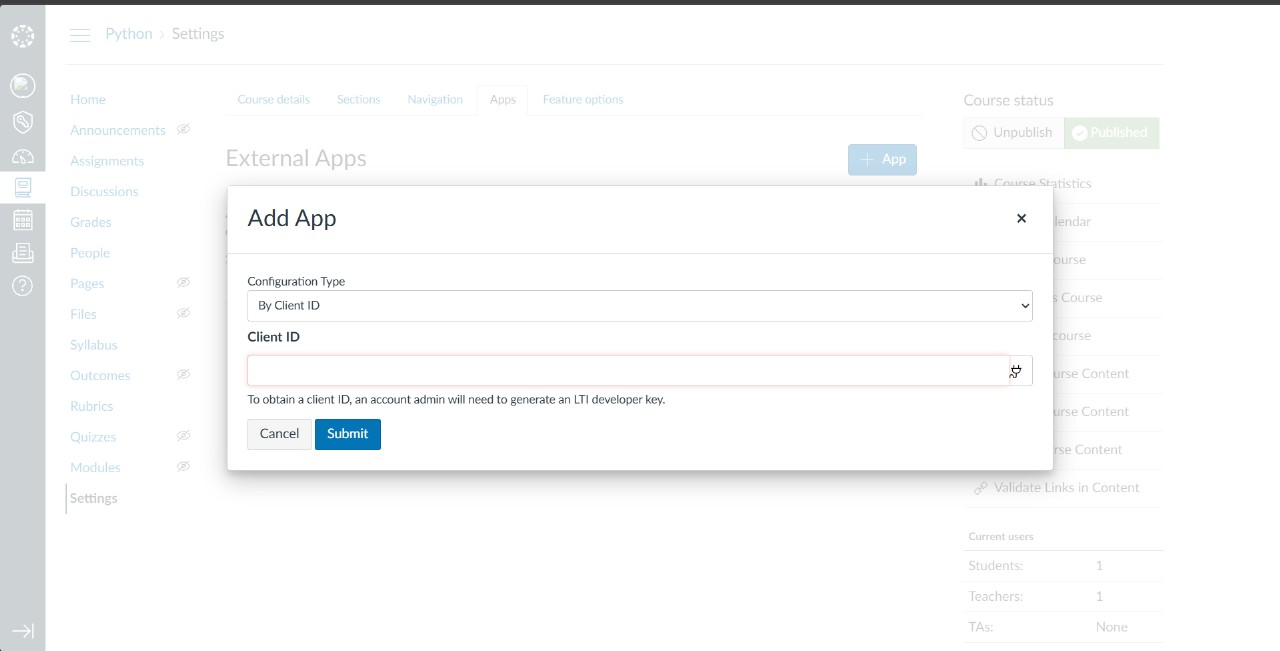Click the 'Current users' heading

click(1001, 537)
